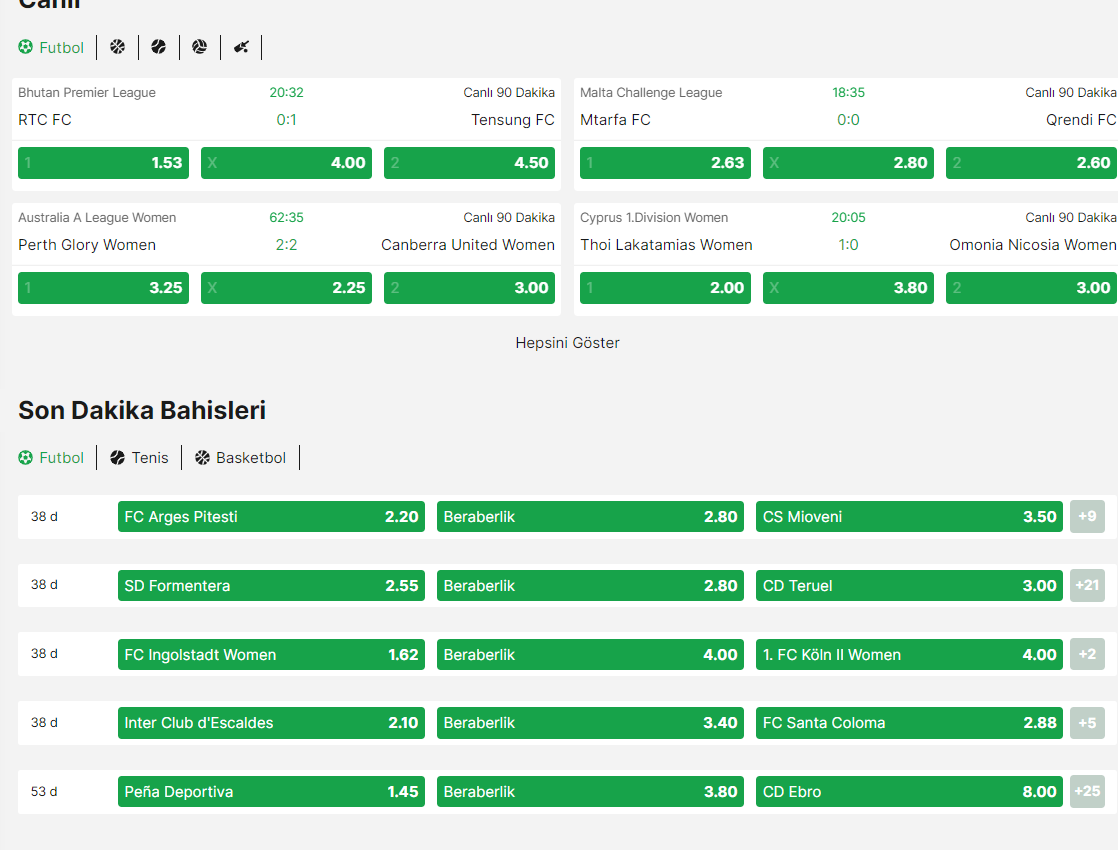Select the volleyball icon in live sports
This screenshot has width=1118, height=850.
[200, 47]
